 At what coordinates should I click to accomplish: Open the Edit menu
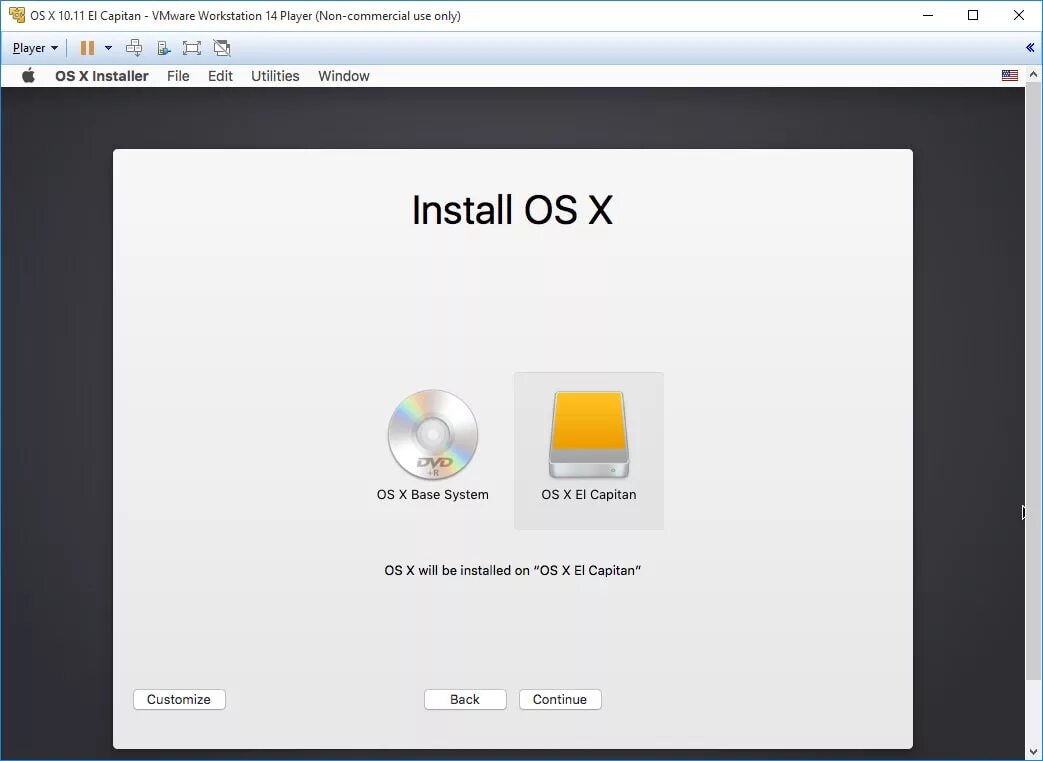click(220, 76)
